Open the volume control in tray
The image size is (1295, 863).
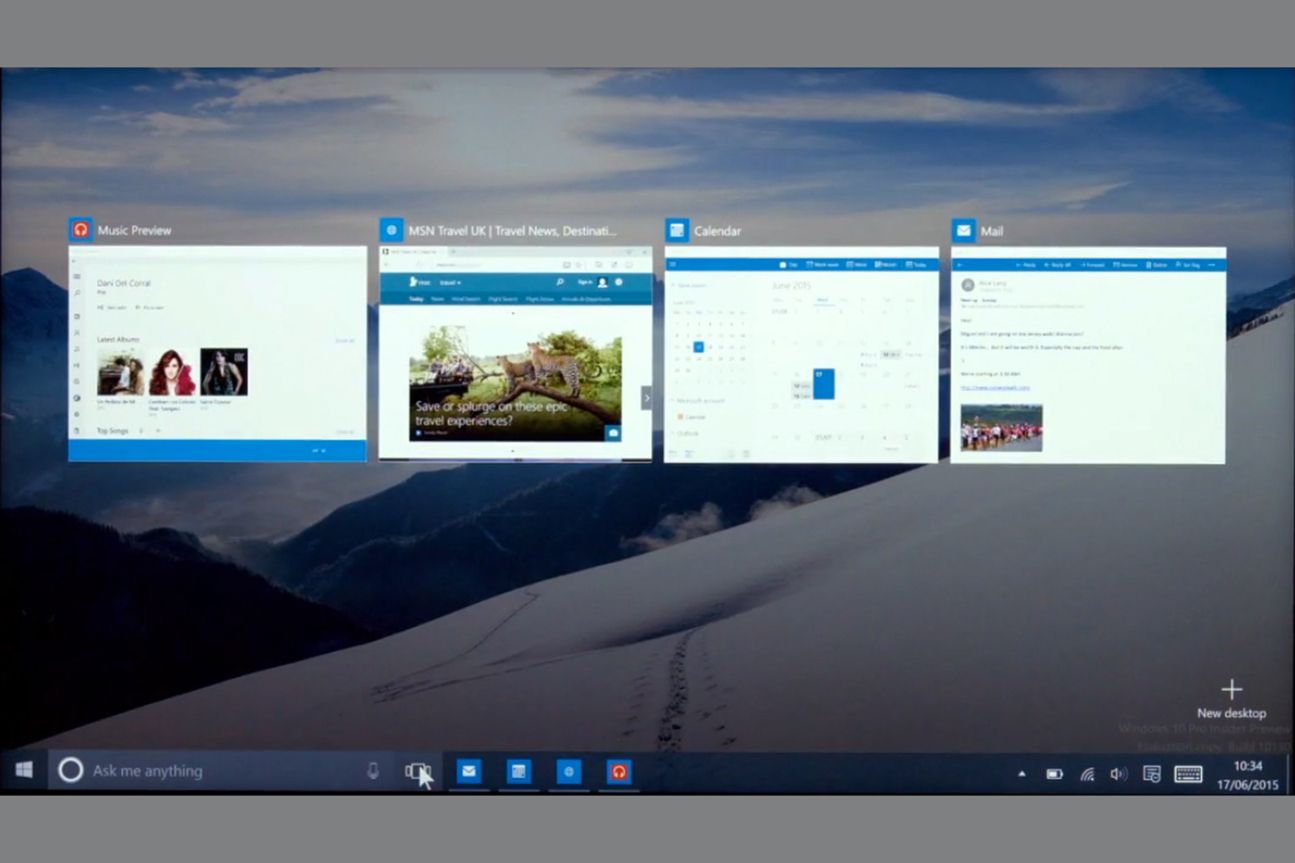pyautogui.click(x=1118, y=774)
